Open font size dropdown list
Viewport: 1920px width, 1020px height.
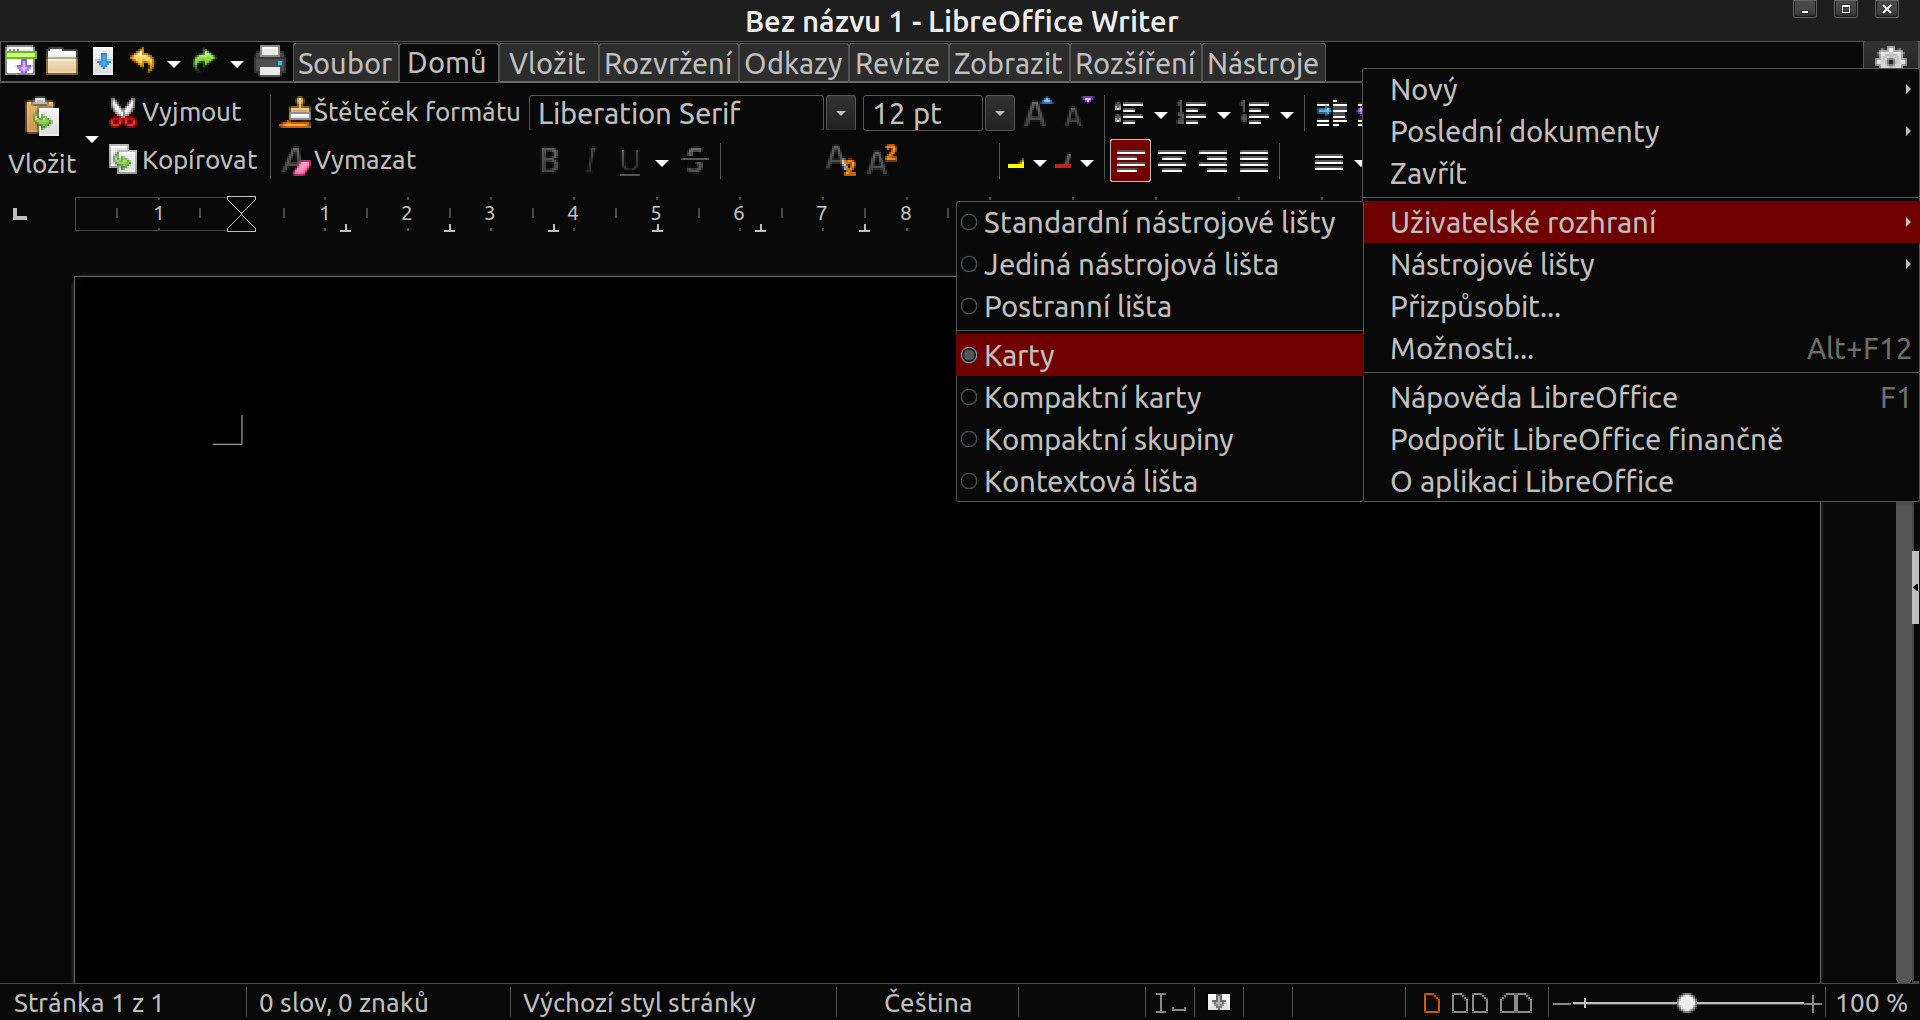point(999,113)
